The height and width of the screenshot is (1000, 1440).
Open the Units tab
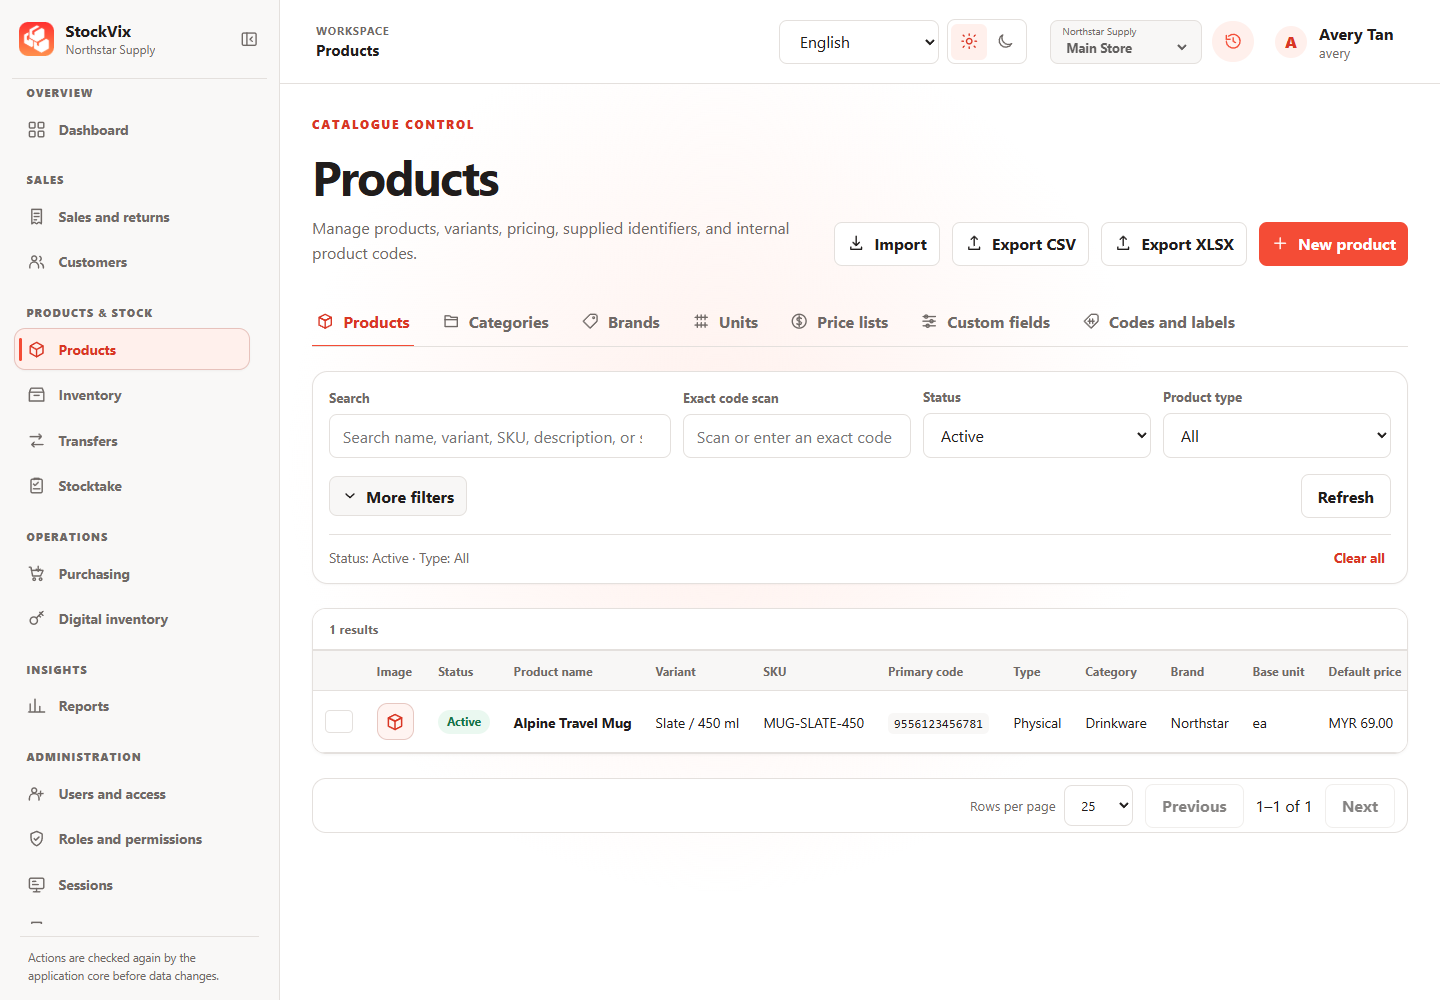[x=726, y=322]
